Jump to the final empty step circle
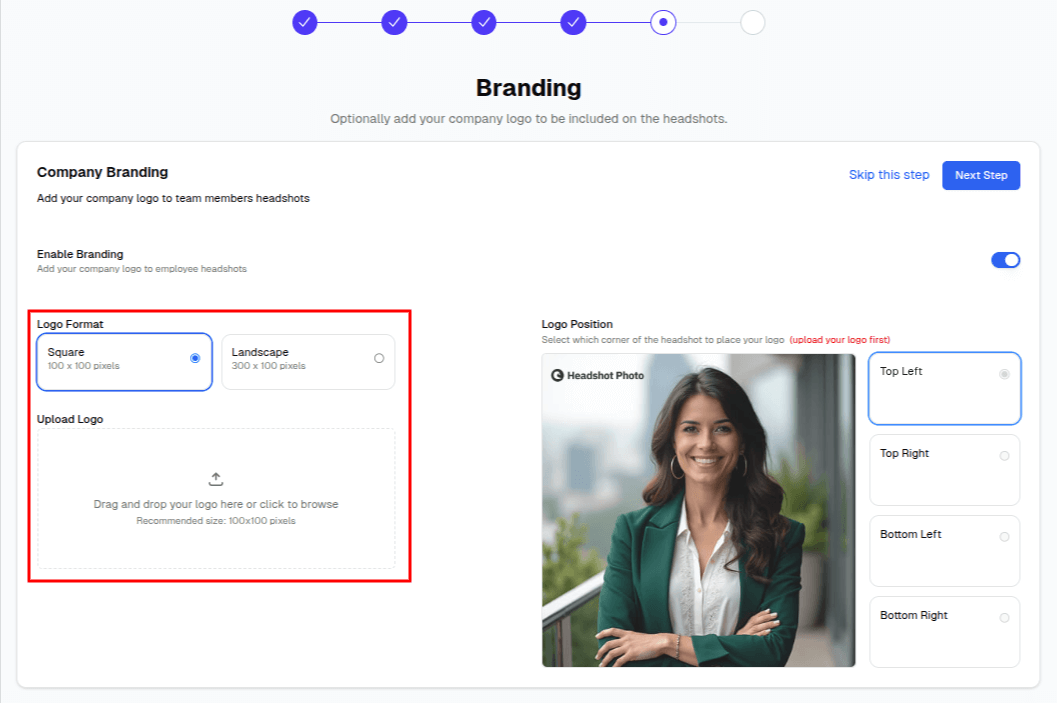This screenshot has height=703, width=1057. (752, 22)
